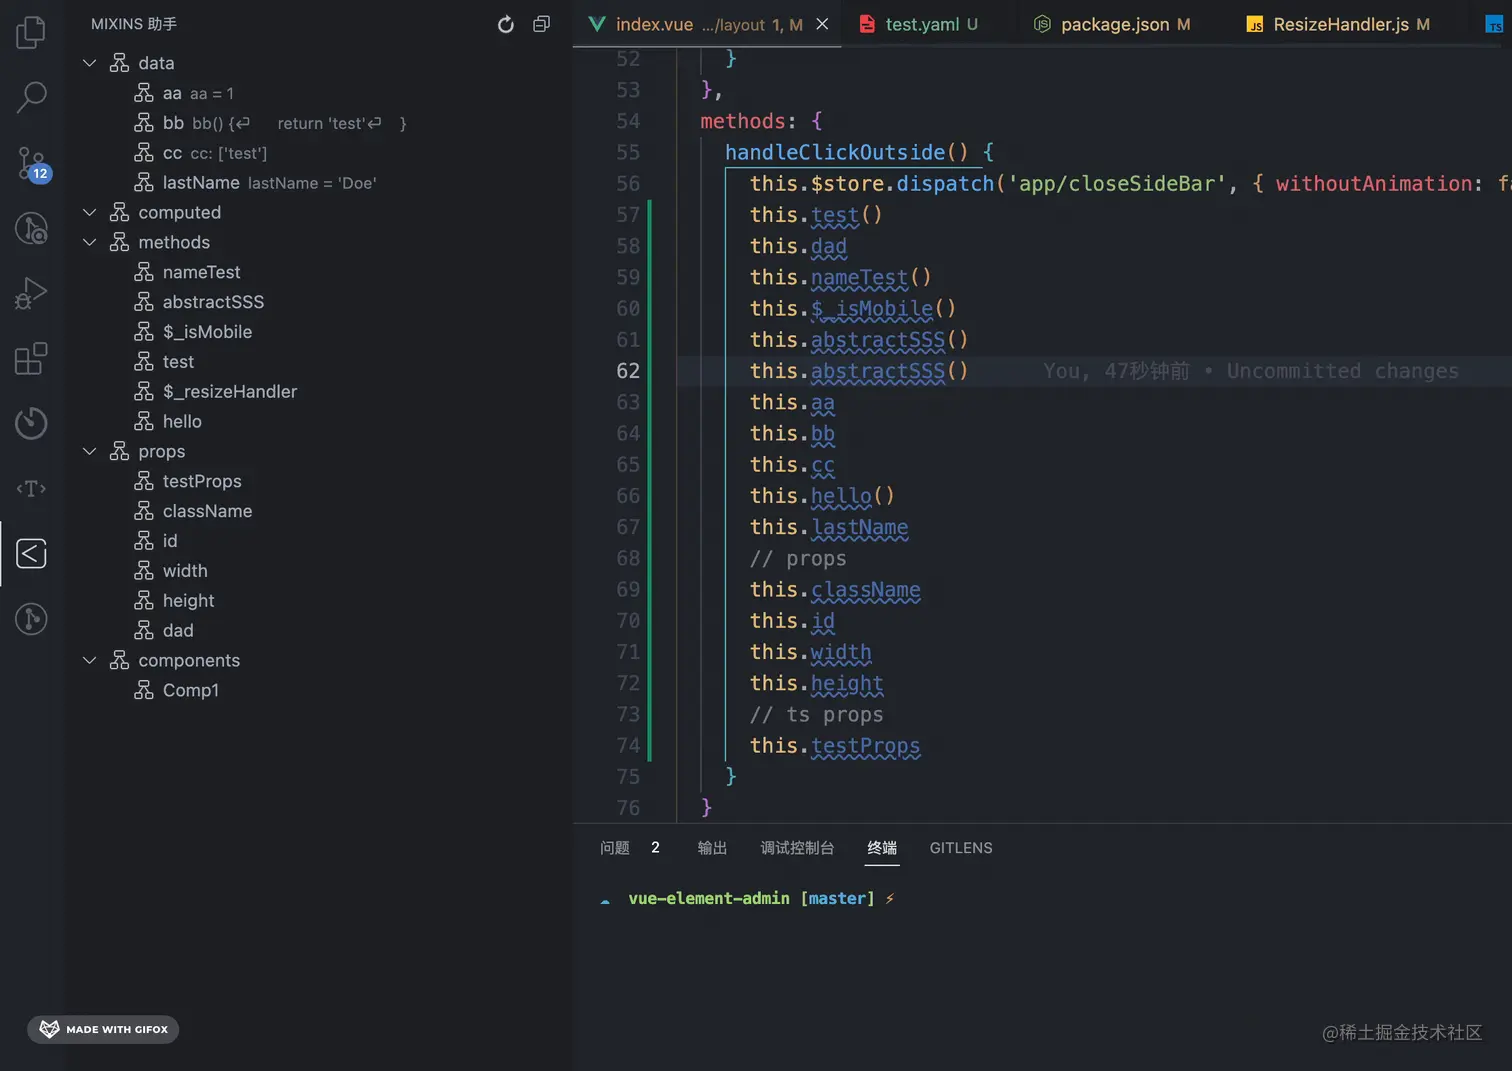The image size is (1512, 1071).
Task: Select the bb item under data
Action: [x=318, y=123]
